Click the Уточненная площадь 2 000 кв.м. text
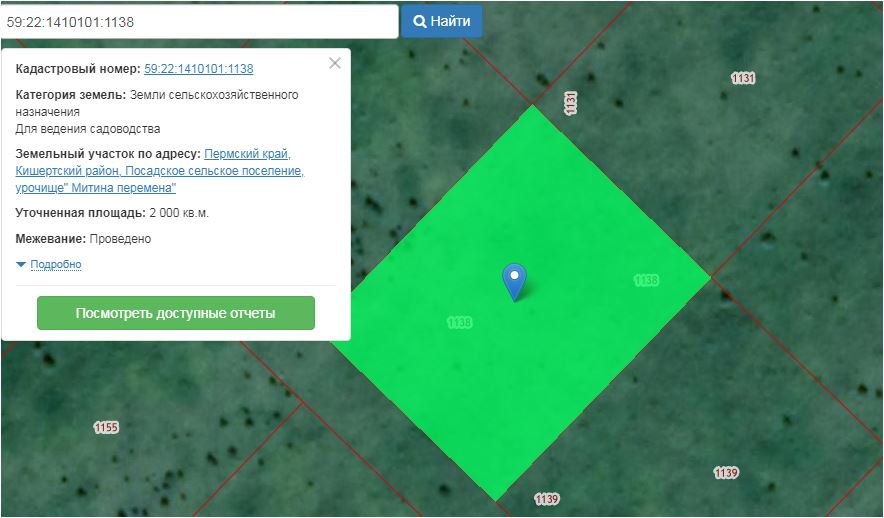Viewport: 884px width, 518px height. (112, 213)
